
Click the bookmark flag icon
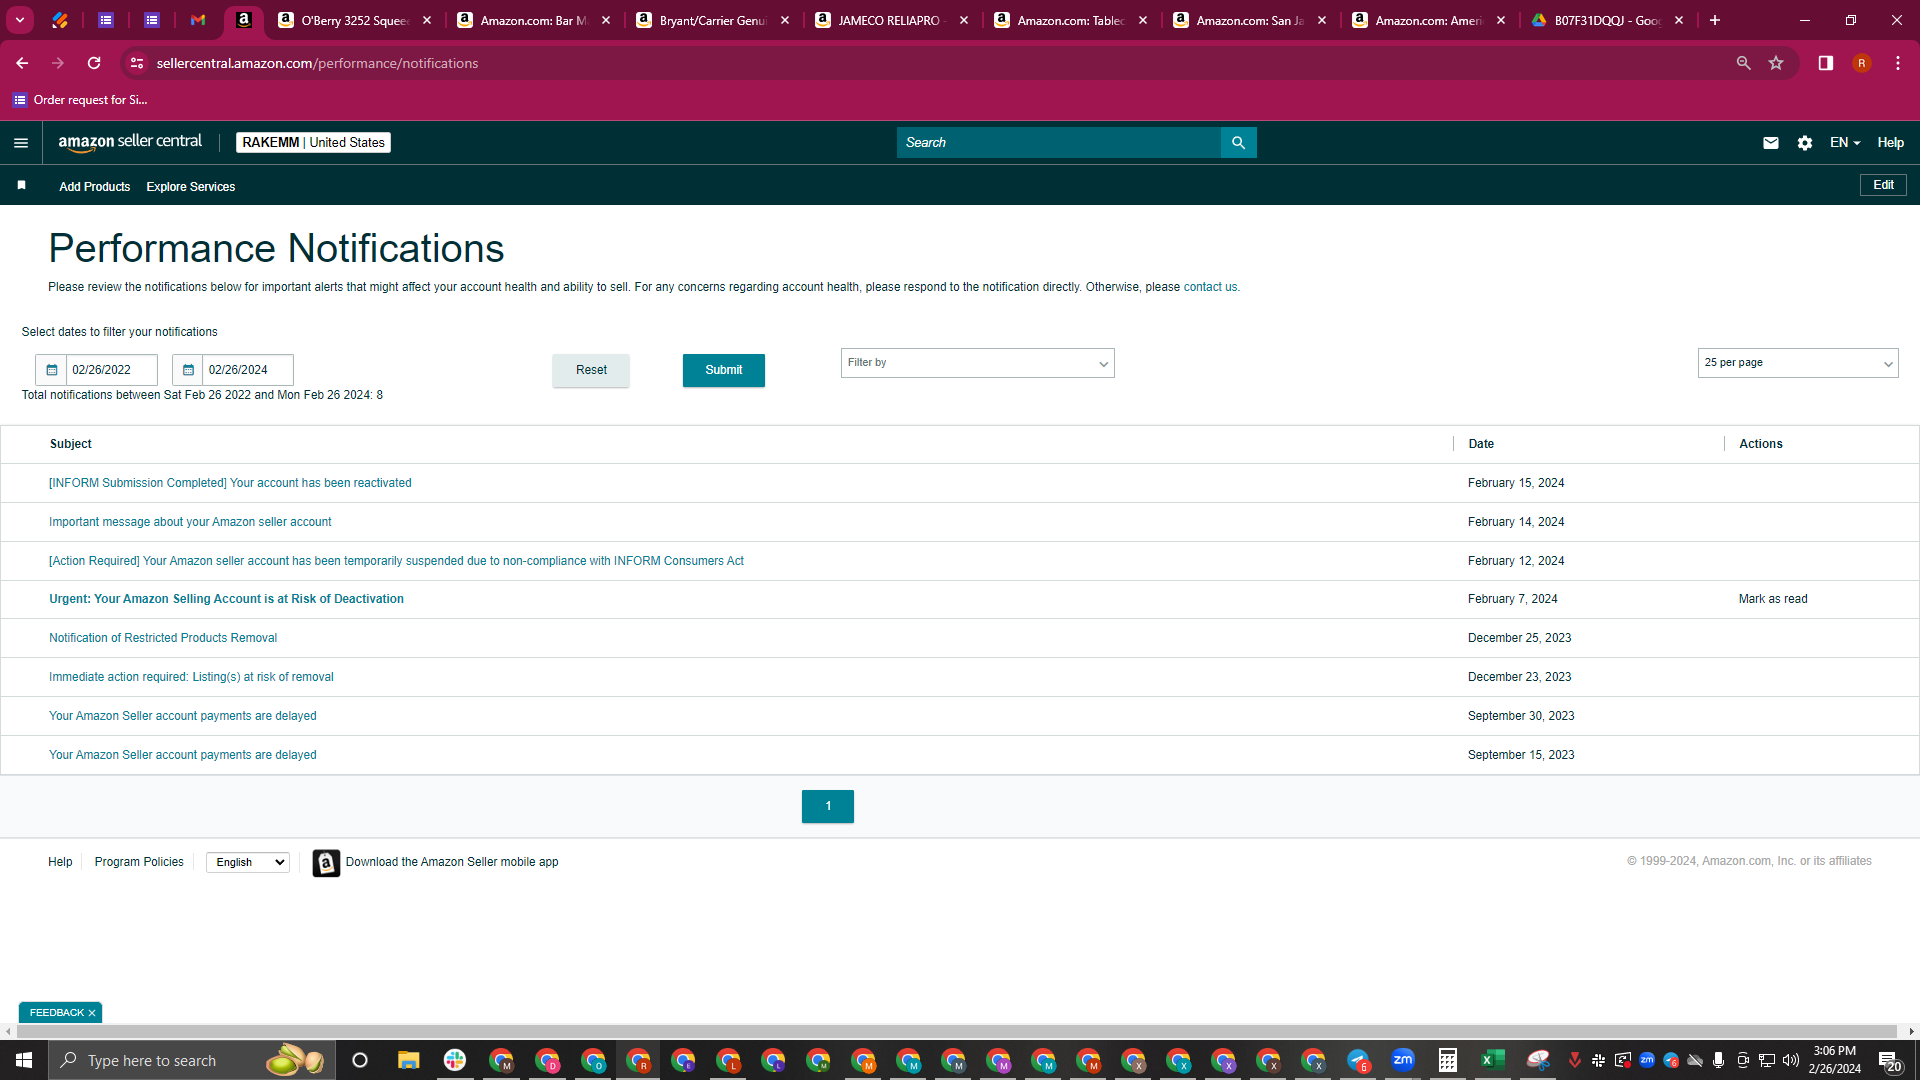point(22,186)
